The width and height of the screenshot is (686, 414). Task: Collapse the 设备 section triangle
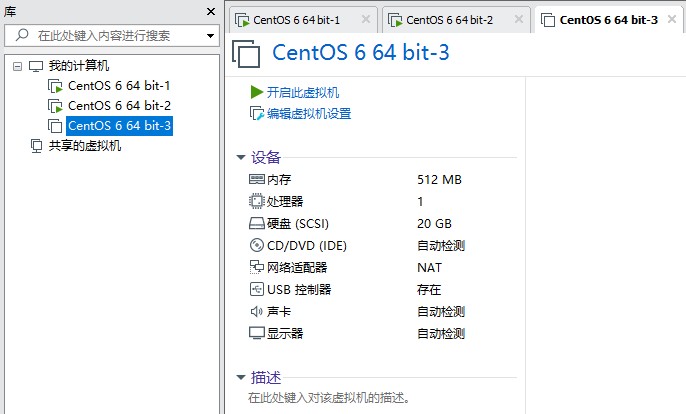pyautogui.click(x=241, y=157)
